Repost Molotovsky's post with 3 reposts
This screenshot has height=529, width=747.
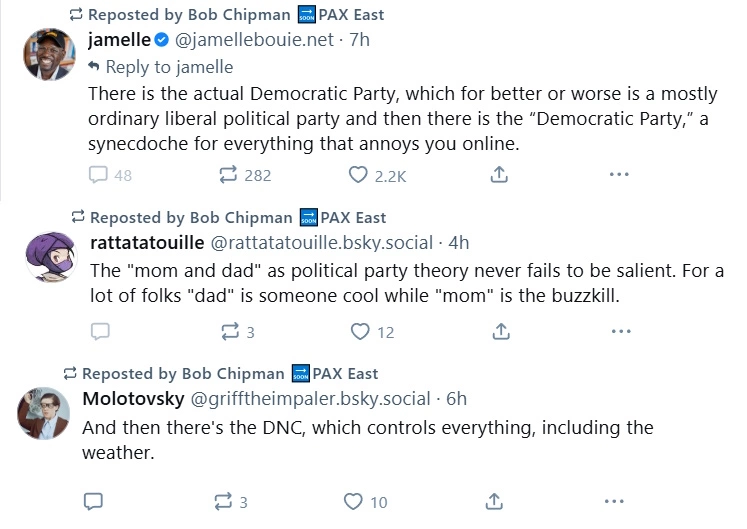click(x=231, y=502)
